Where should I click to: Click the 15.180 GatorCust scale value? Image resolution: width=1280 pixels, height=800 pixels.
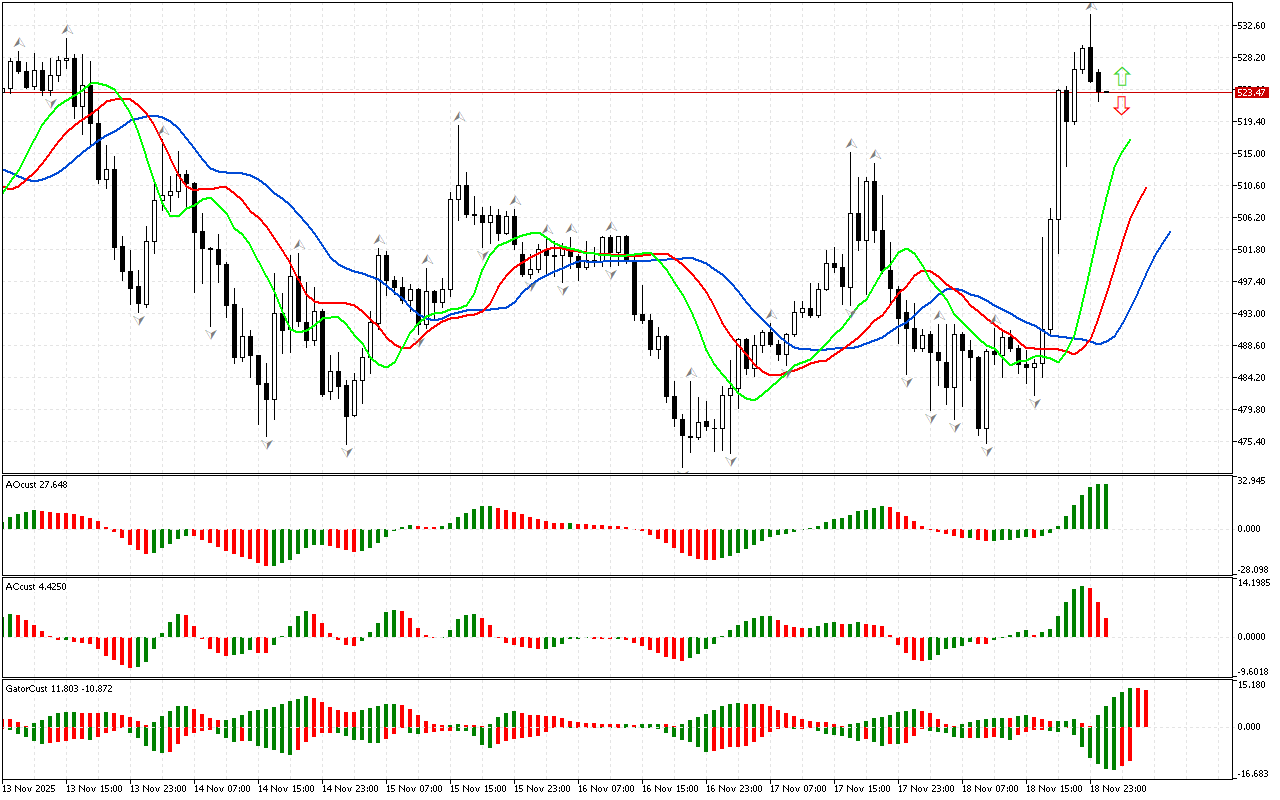pos(1252,685)
